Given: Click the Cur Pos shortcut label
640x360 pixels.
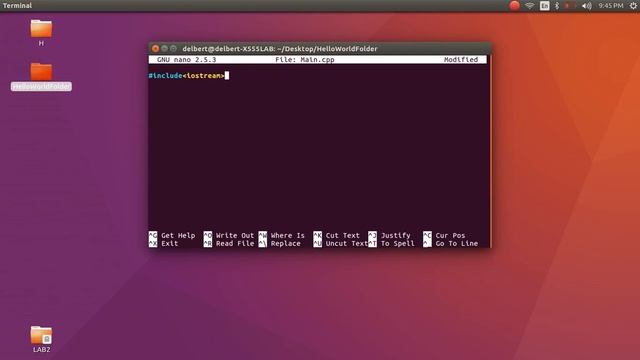Looking at the screenshot, I should (x=450, y=236).
